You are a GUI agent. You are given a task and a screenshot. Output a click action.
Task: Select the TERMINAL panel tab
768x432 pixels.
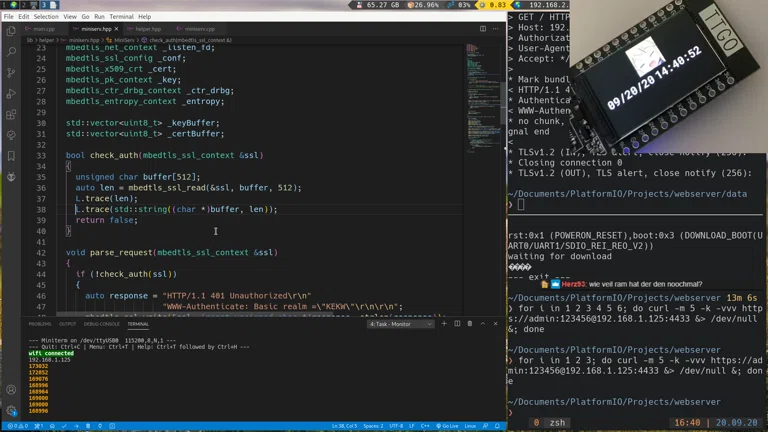point(138,324)
